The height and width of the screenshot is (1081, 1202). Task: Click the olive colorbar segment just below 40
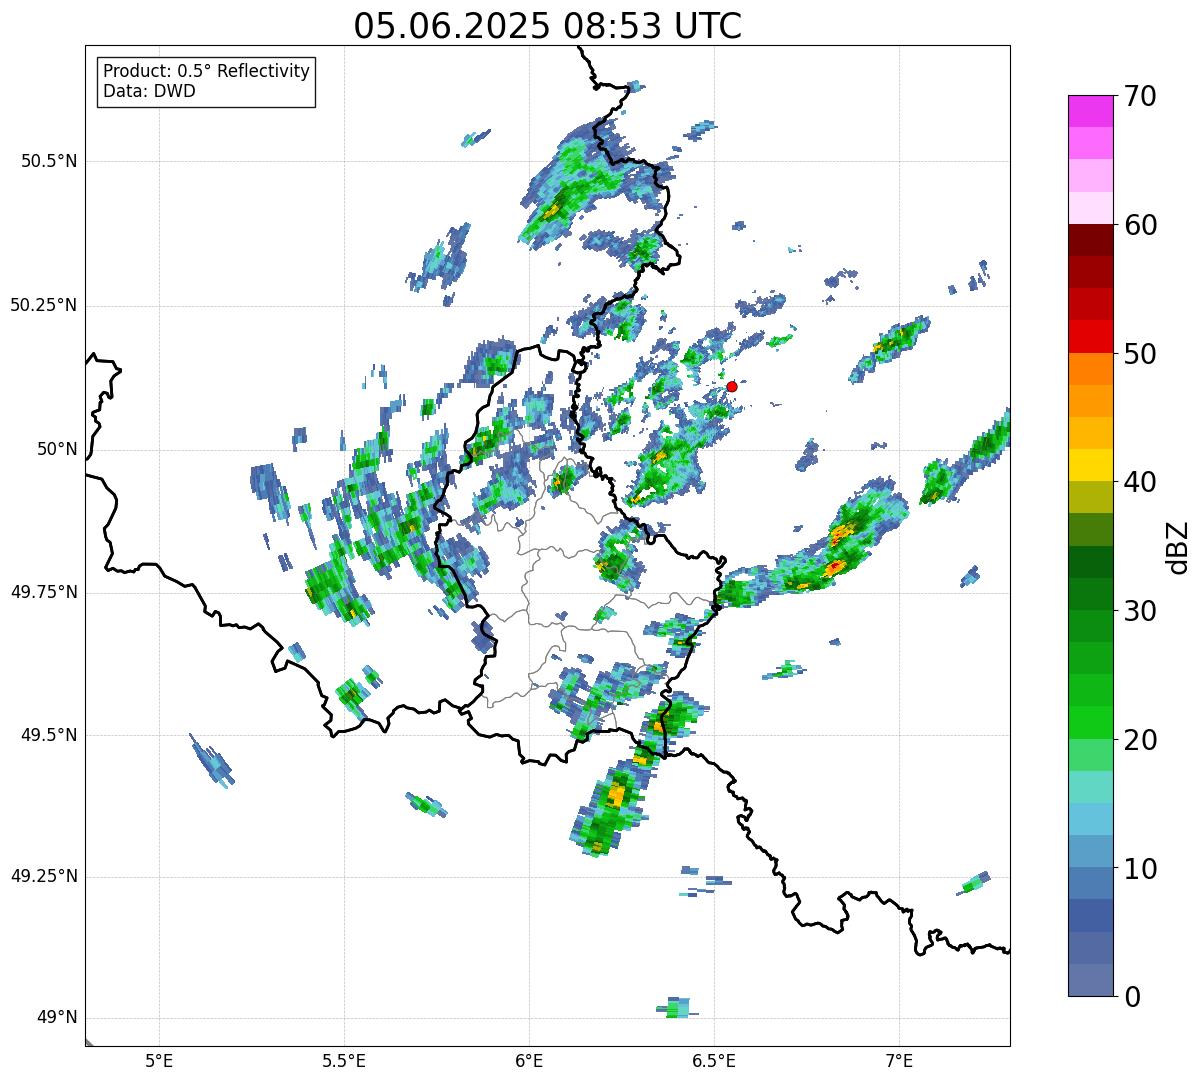(x=1091, y=498)
